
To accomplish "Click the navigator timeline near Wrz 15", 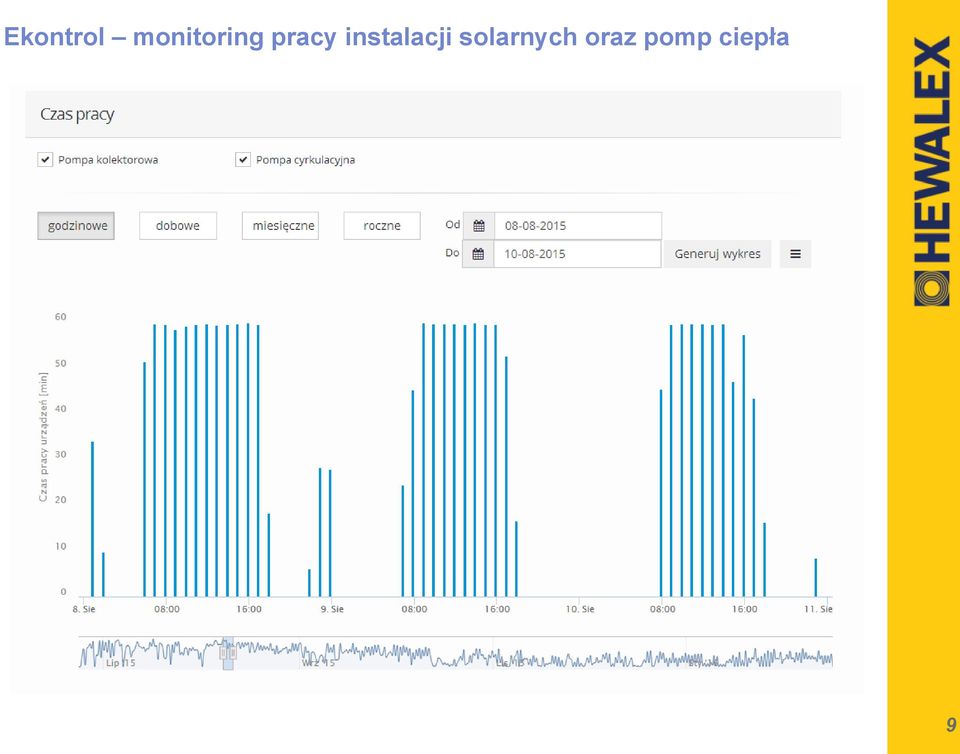I will pyautogui.click(x=318, y=663).
